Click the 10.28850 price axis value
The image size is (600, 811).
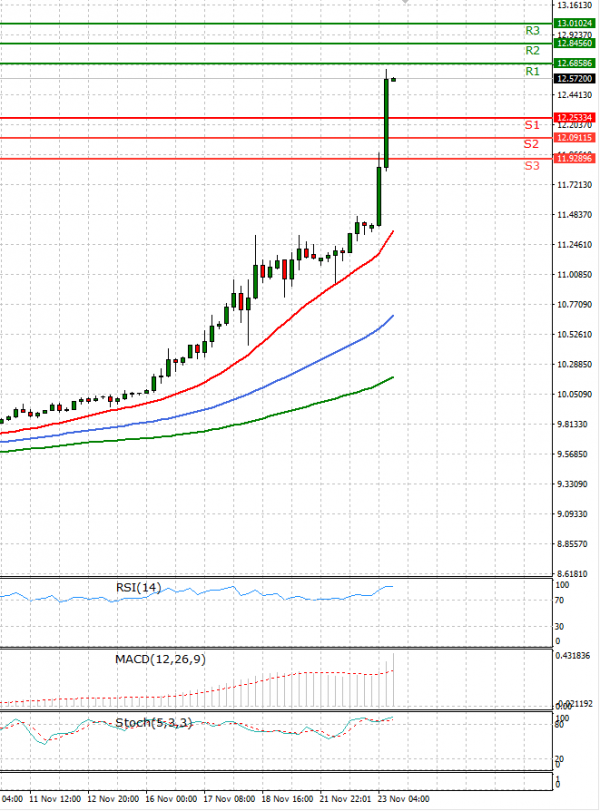pos(574,365)
